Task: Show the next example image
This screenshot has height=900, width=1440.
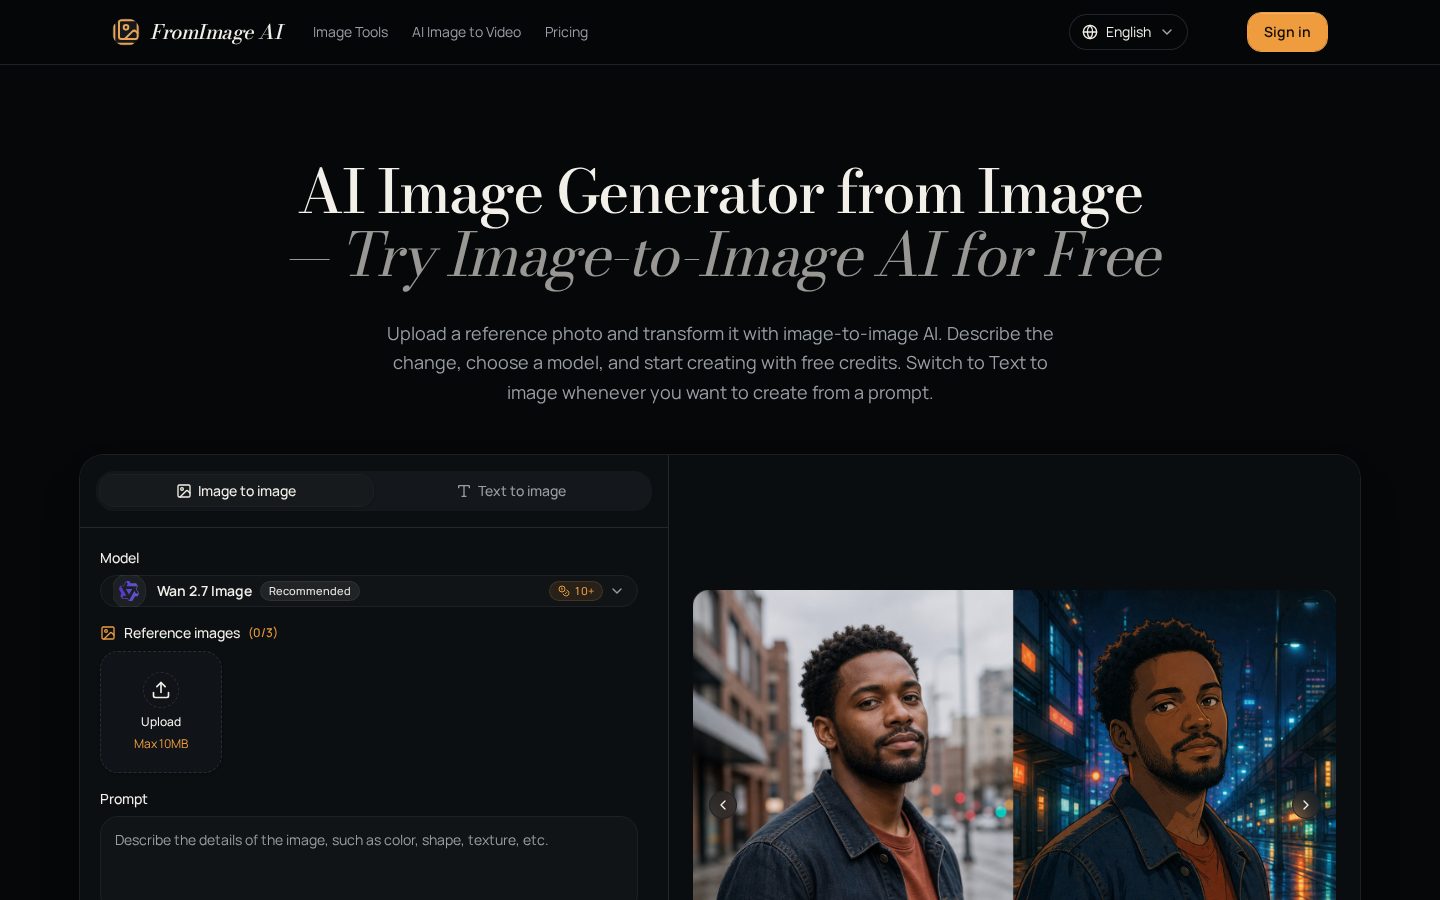Action: 1305,805
